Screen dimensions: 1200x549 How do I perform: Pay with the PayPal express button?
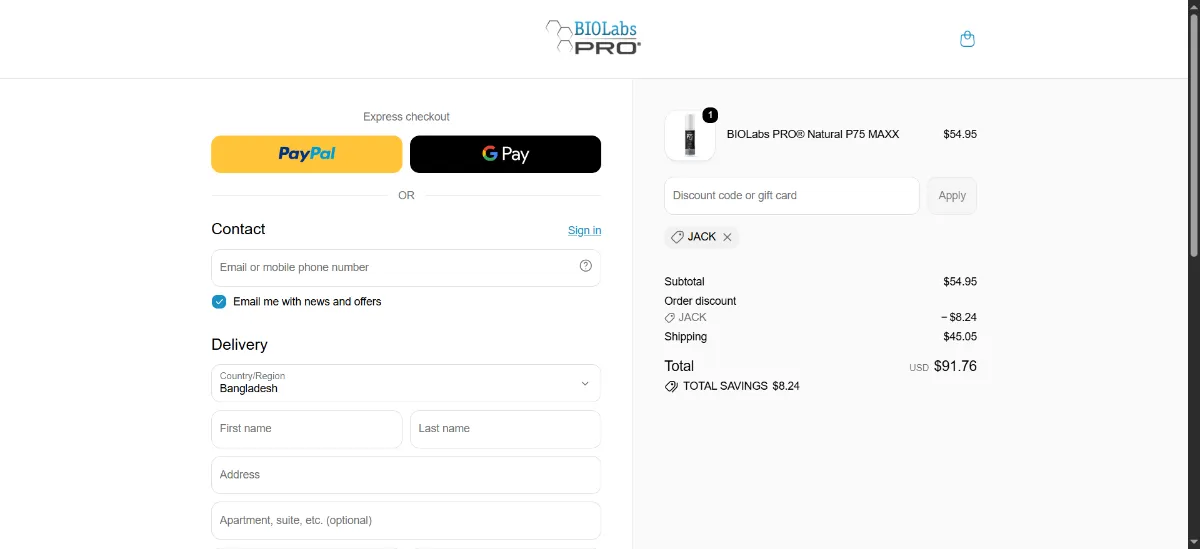click(306, 154)
